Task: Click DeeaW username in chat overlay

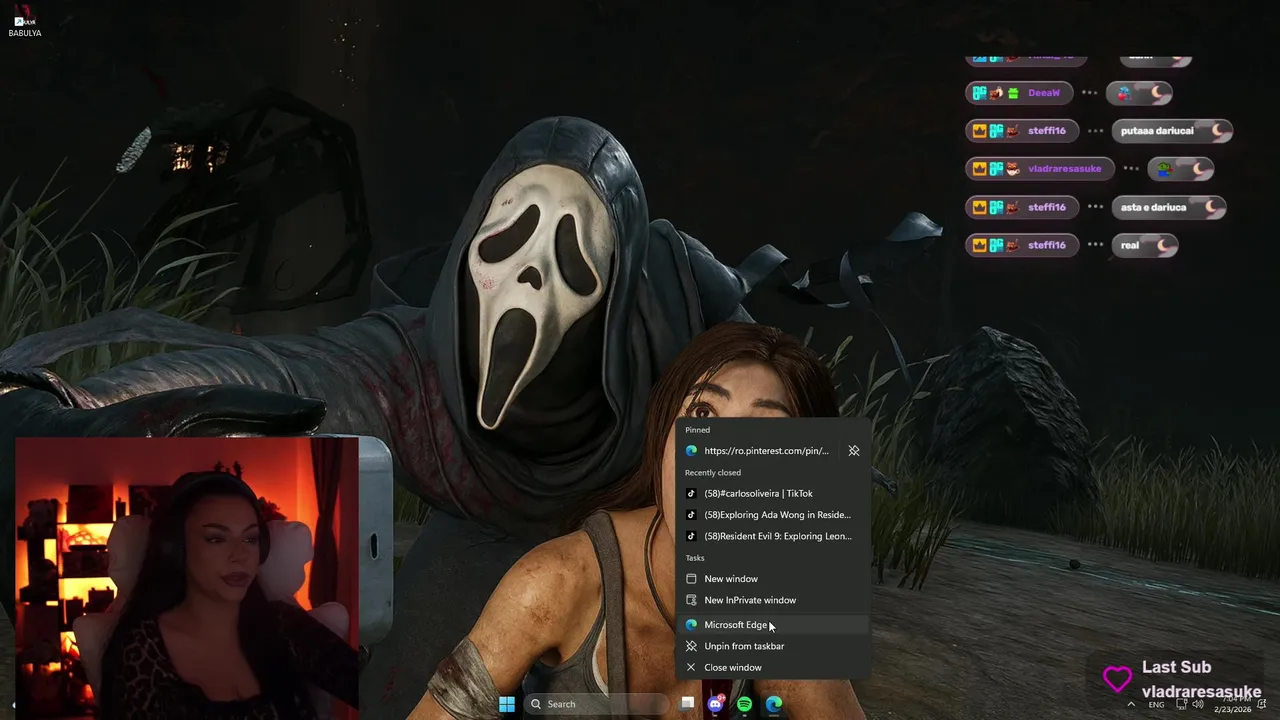Action: (x=1043, y=93)
